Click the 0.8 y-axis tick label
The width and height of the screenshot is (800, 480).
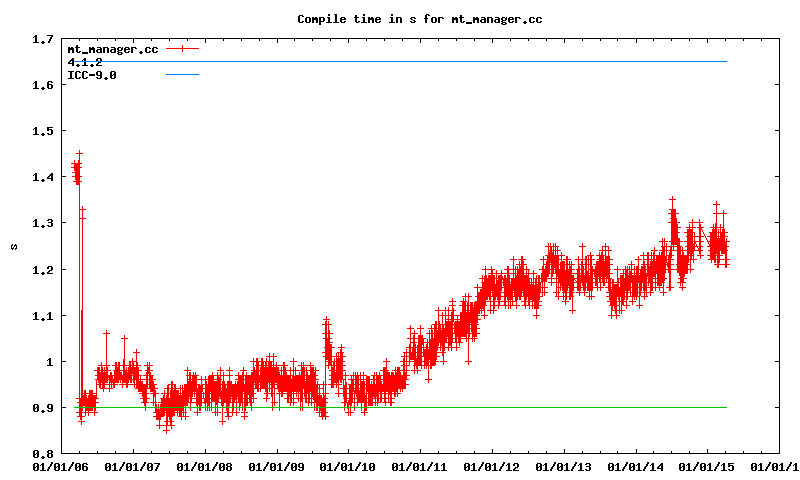click(42, 454)
